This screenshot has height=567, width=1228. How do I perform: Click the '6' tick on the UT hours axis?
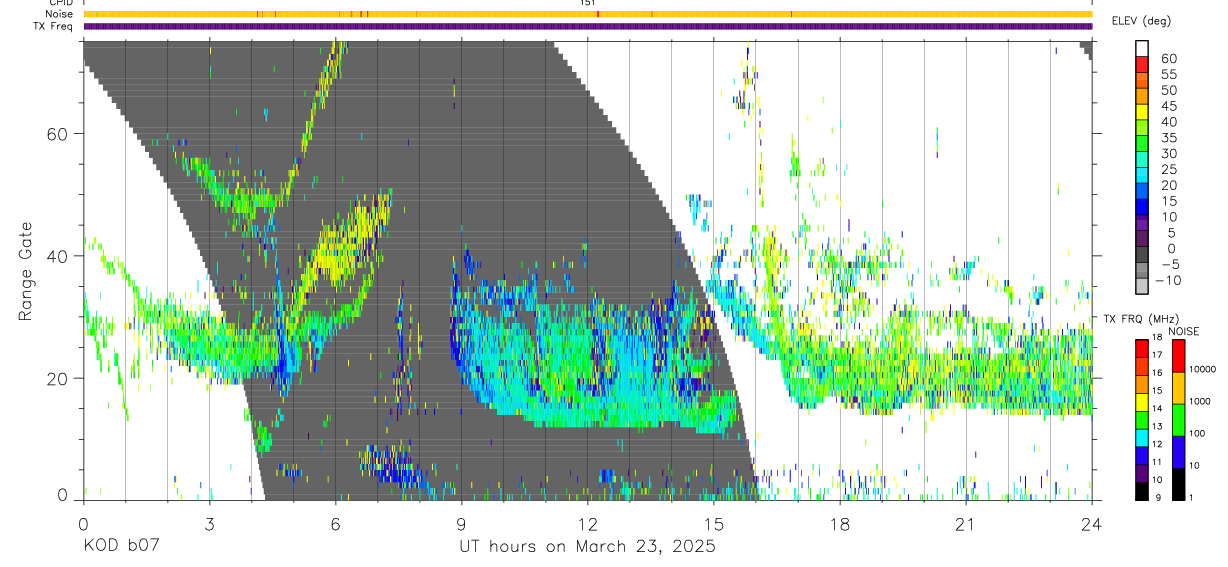pyautogui.click(x=335, y=524)
